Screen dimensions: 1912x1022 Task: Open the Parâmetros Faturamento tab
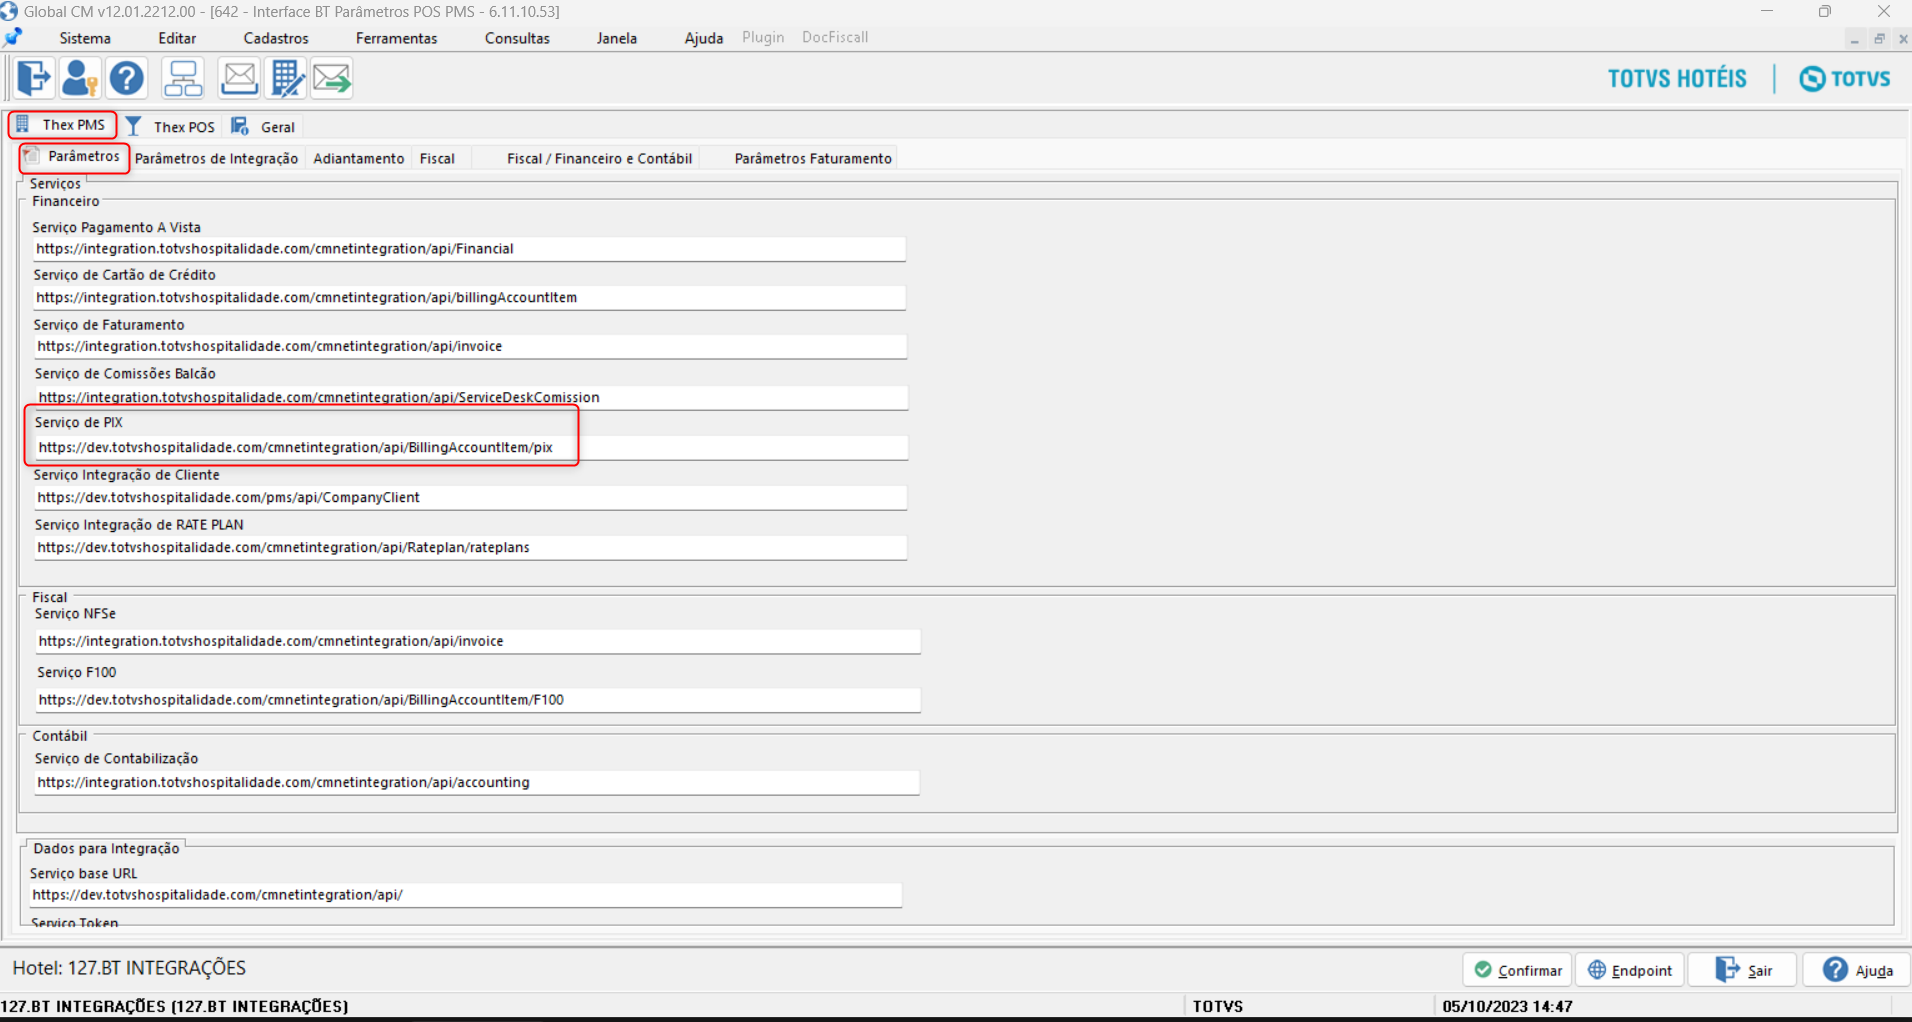813,158
